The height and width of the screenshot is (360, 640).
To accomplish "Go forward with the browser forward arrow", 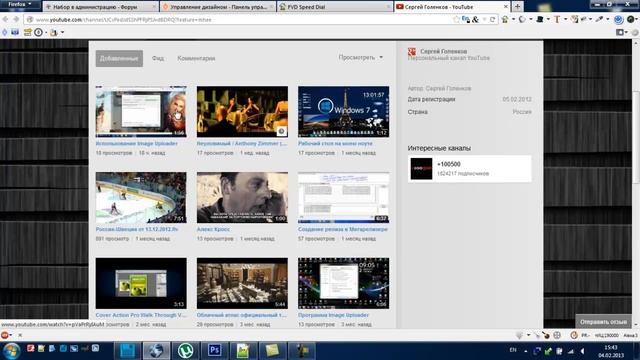I will 16,19.
